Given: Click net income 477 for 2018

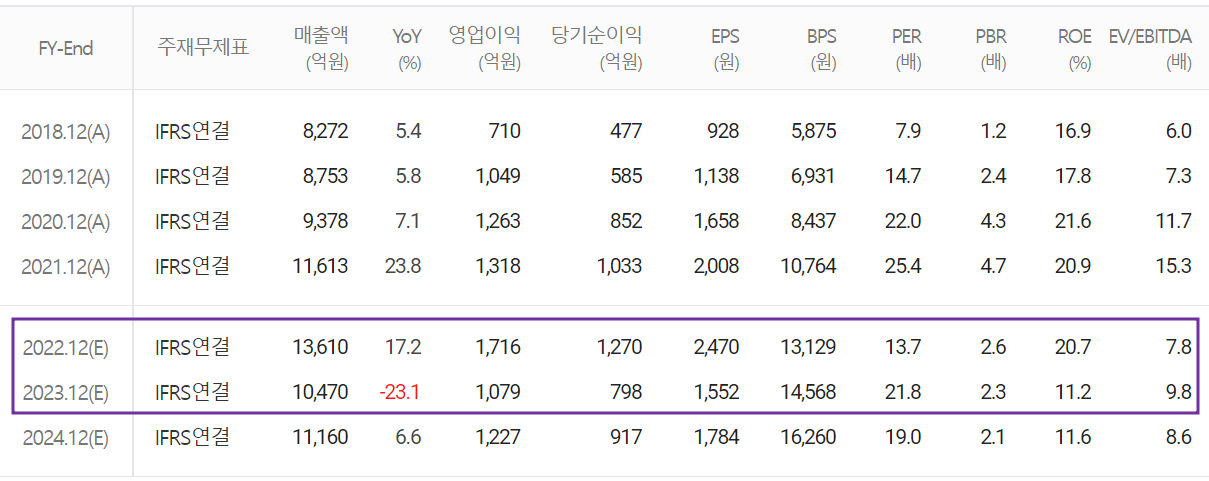Looking at the screenshot, I should [x=626, y=131].
